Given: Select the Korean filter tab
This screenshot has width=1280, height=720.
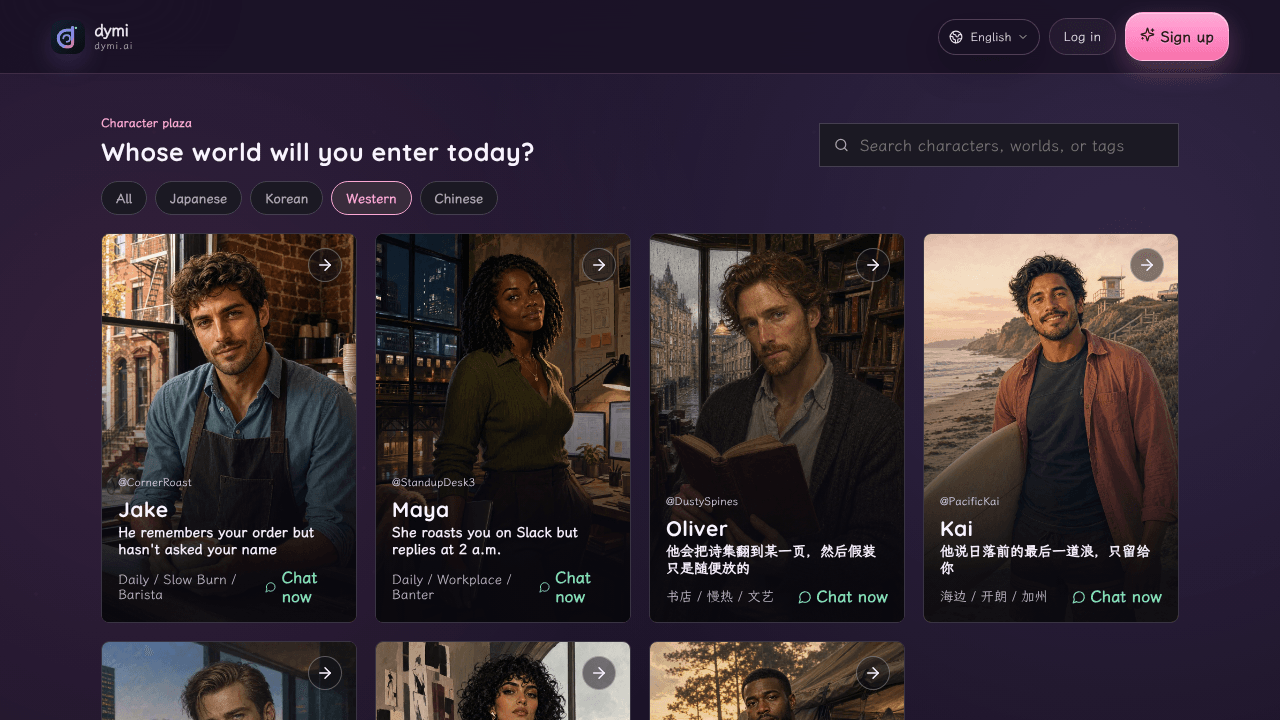Looking at the screenshot, I should [x=287, y=198].
